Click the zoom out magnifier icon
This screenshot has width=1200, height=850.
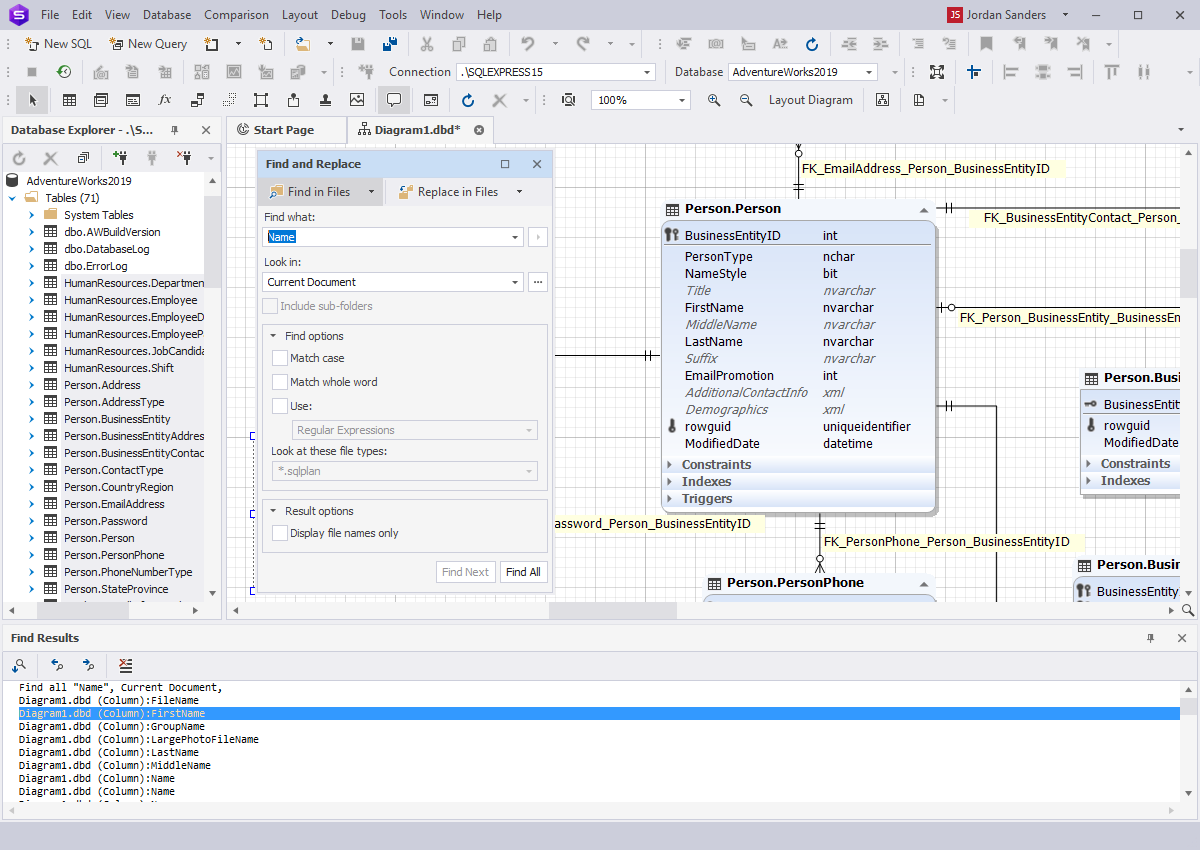click(746, 100)
